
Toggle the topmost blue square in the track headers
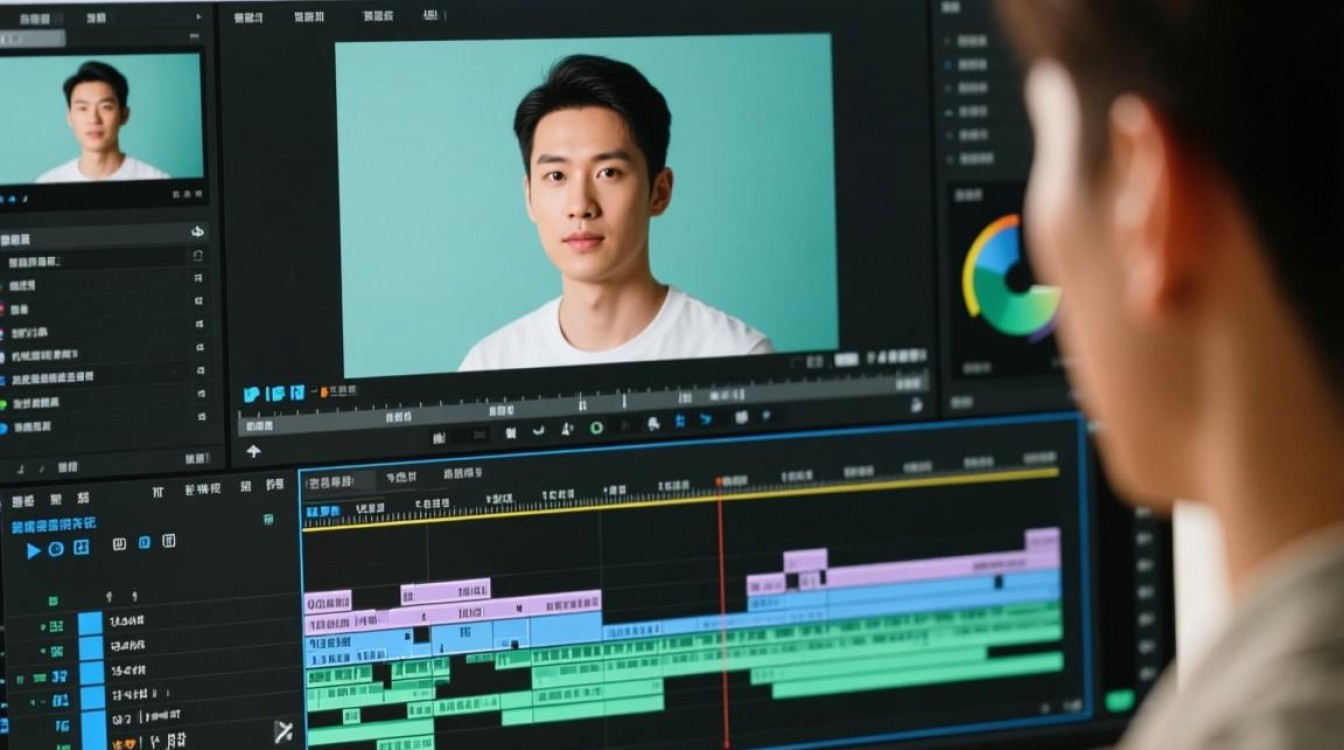tap(91, 624)
